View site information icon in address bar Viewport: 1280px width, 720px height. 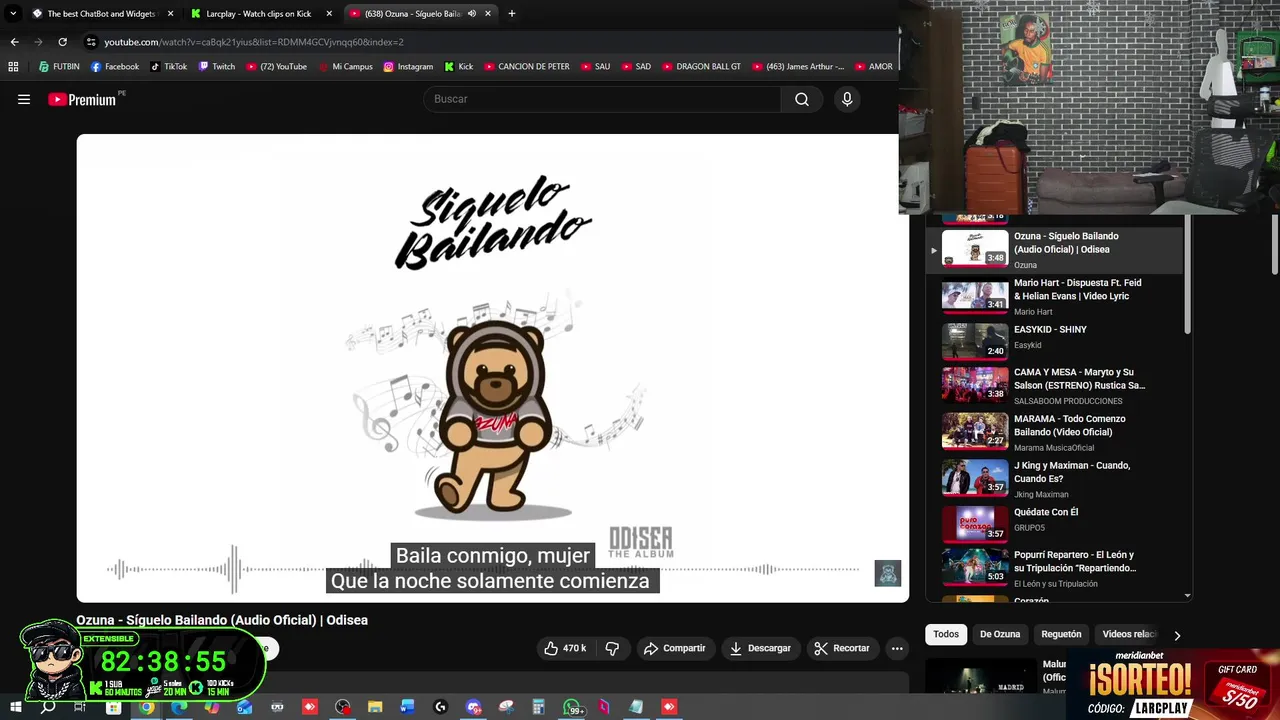91,42
